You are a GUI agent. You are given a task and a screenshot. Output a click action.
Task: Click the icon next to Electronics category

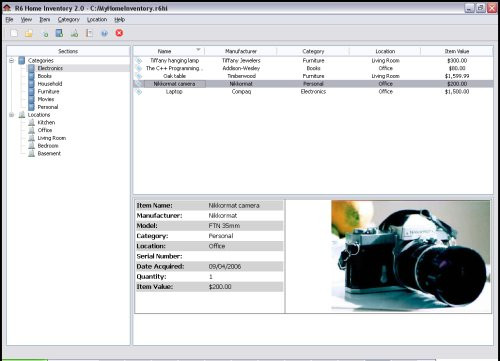coord(31,68)
